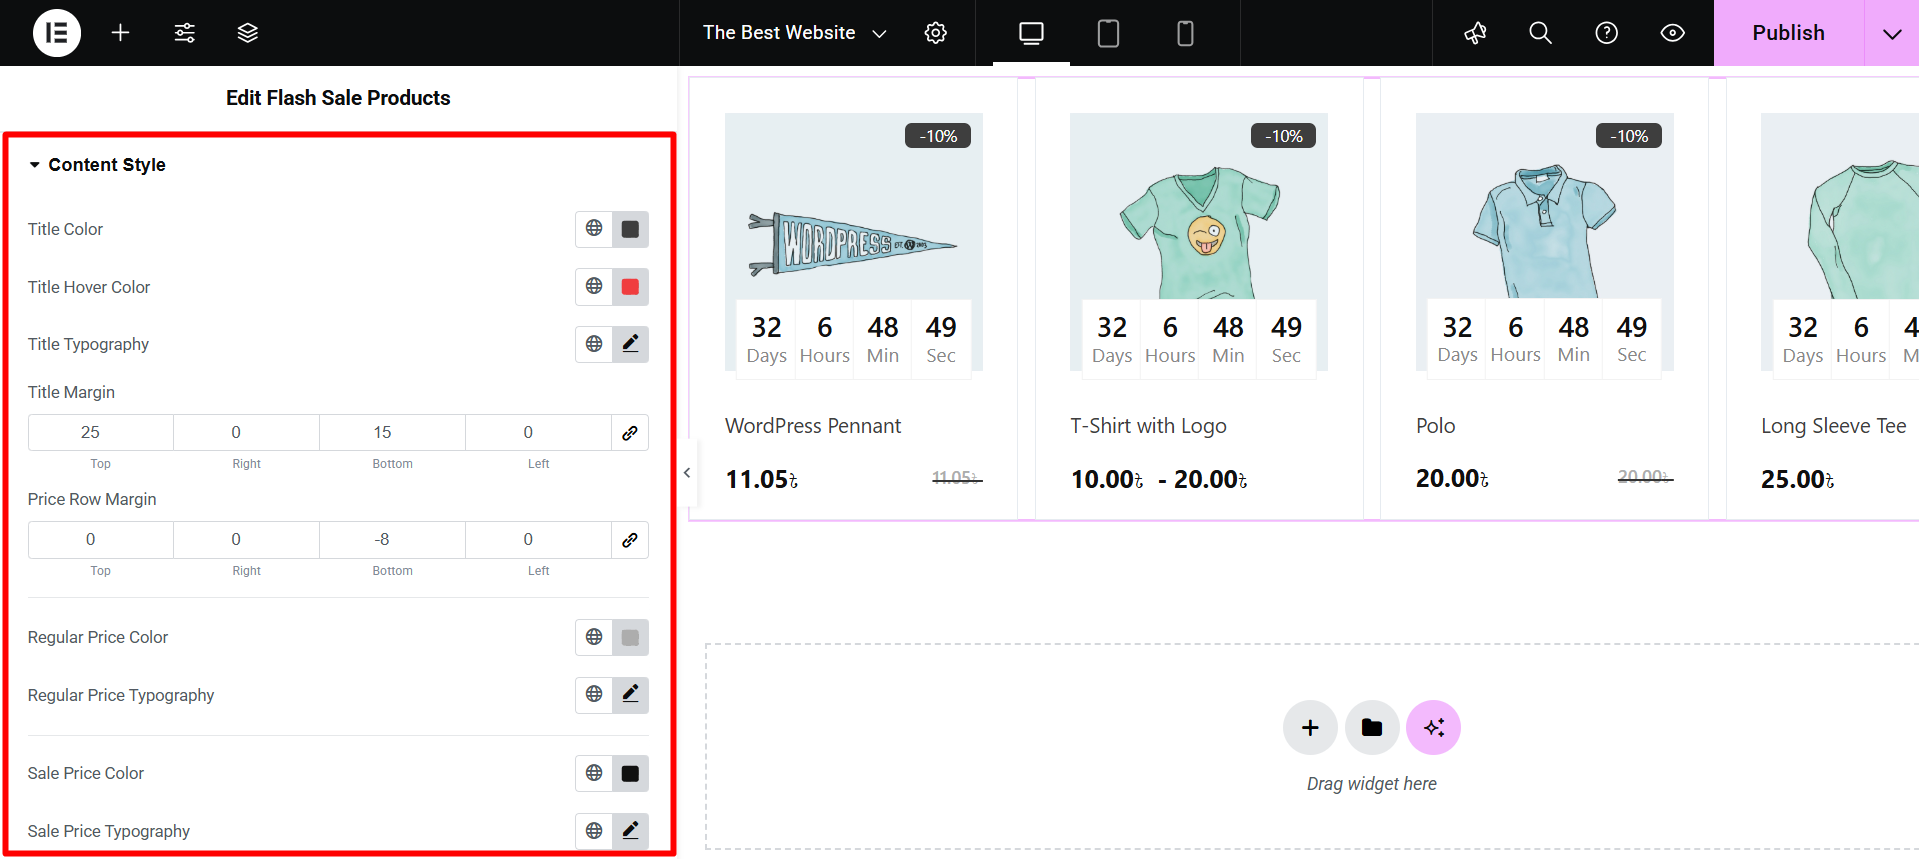Open page settings gear icon

click(936, 33)
